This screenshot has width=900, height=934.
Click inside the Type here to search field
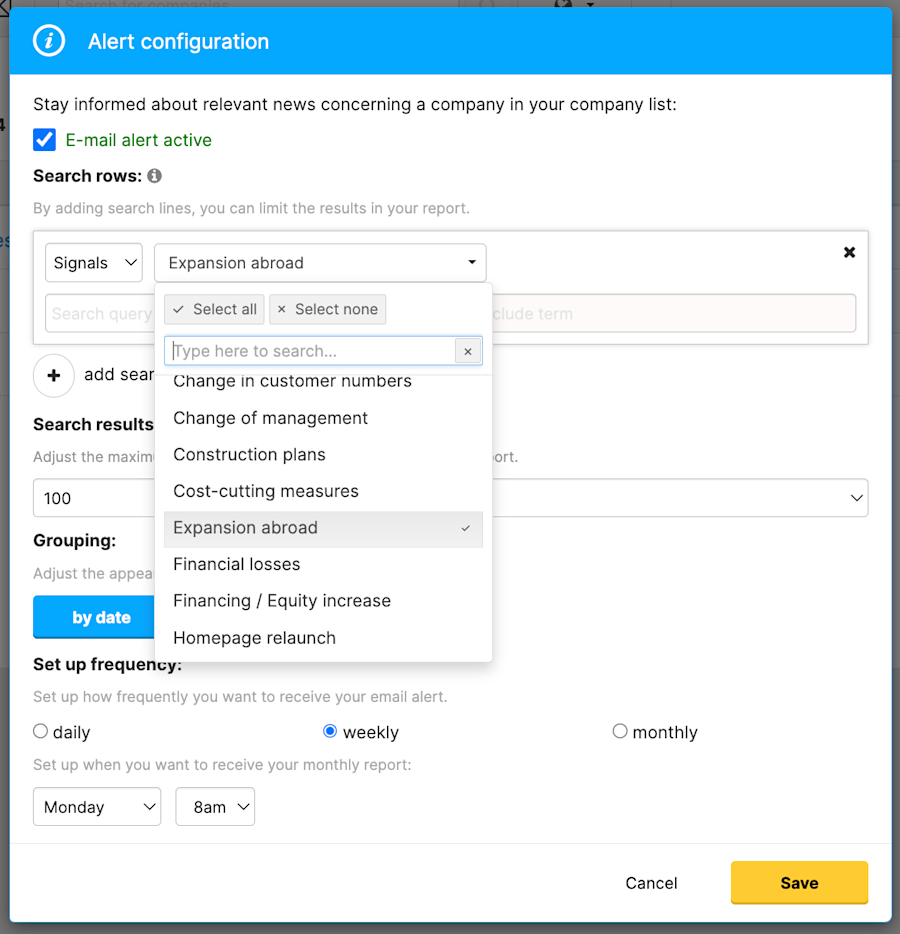pyautogui.click(x=300, y=351)
